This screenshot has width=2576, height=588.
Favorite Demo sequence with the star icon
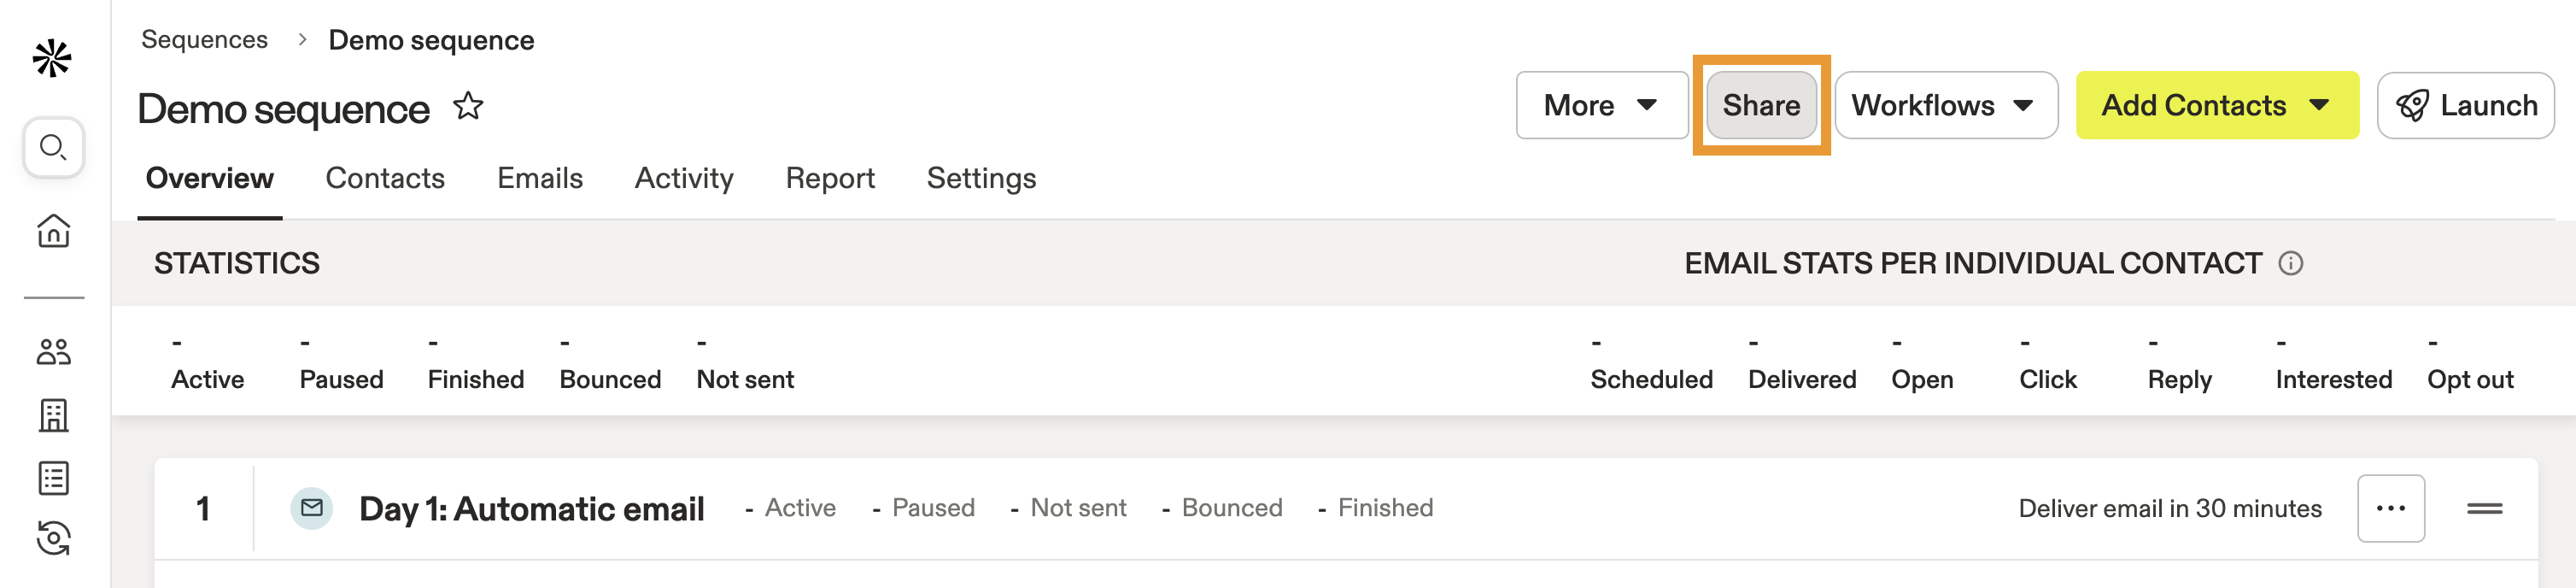click(468, 106)
